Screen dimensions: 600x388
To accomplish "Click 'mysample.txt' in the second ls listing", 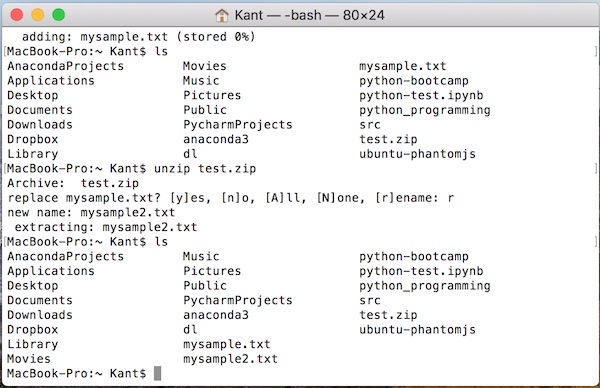I will click(227, 344).
